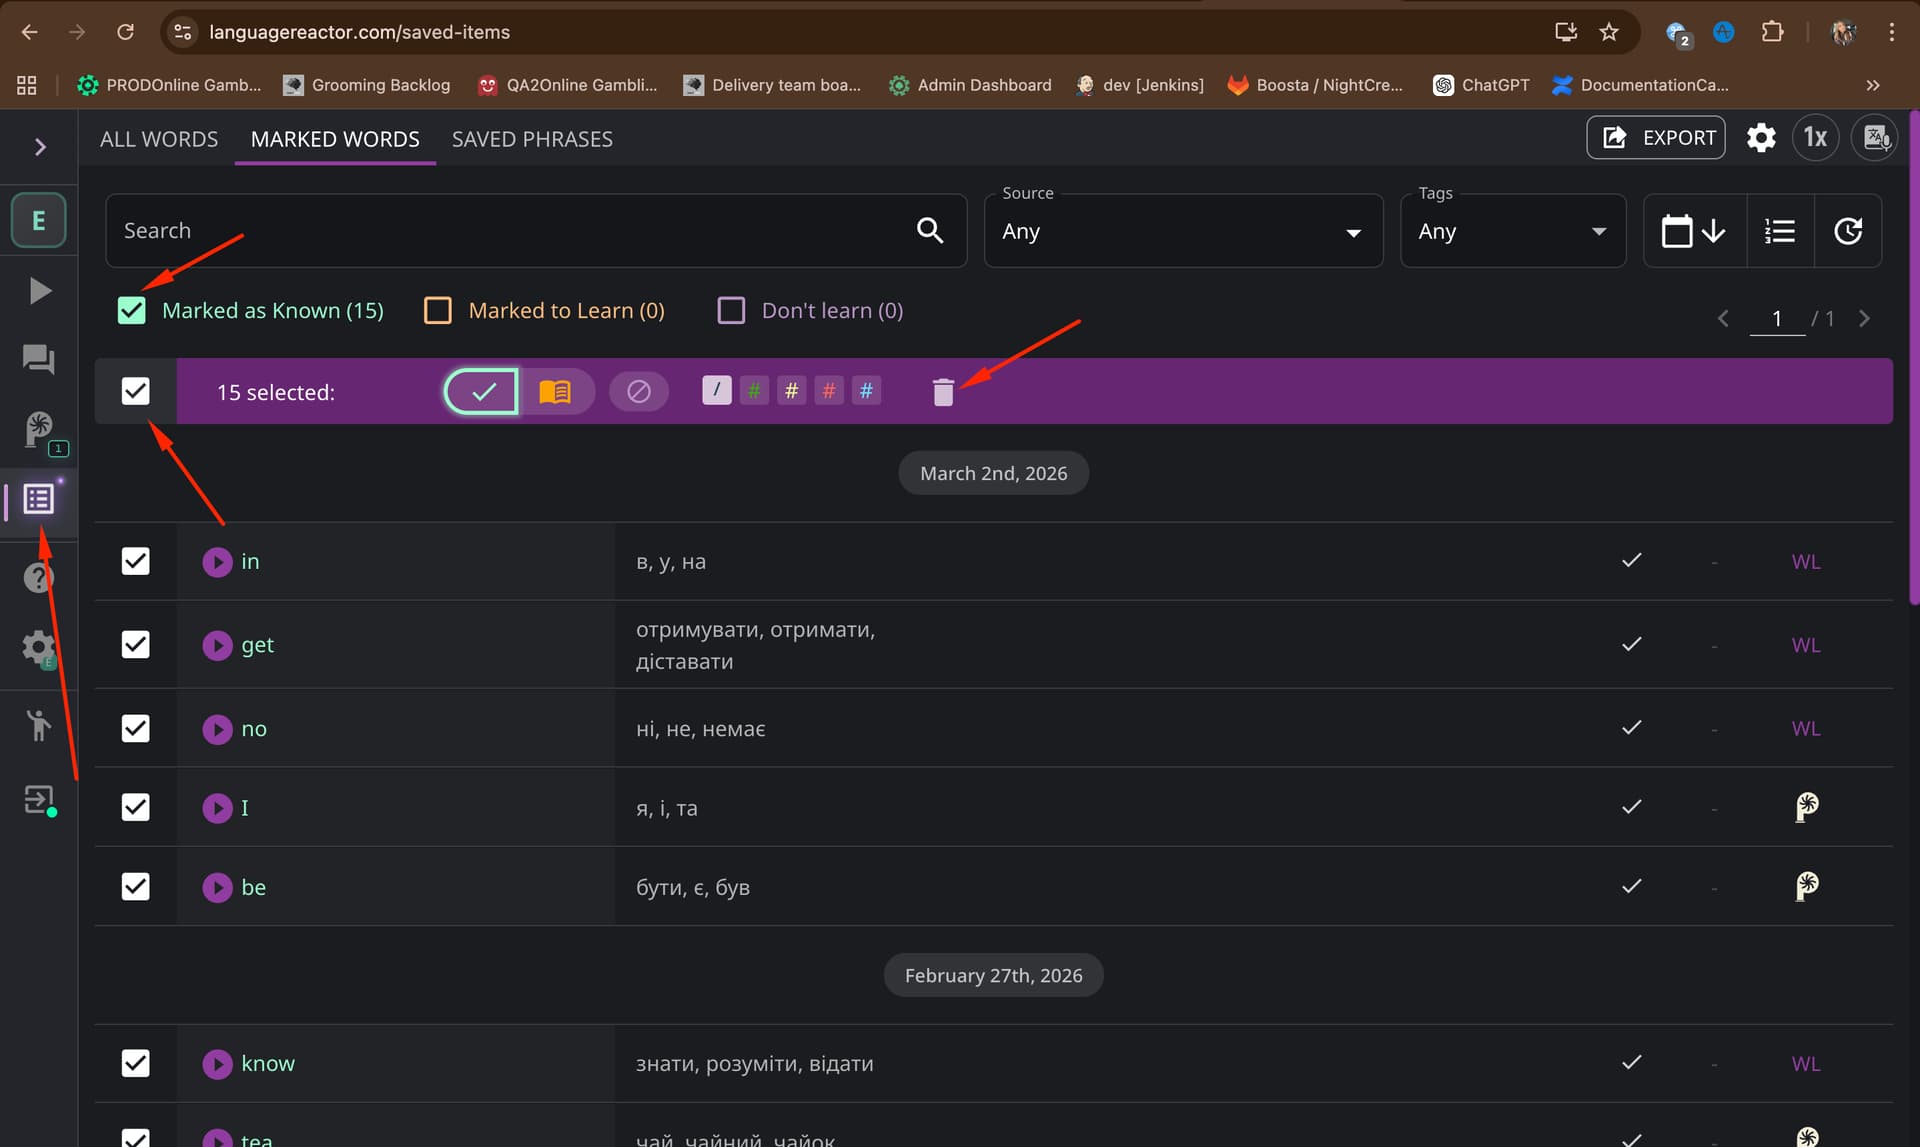Switch to ALL WORDS tab
Viewport: 1920px width, 1147px height.
159,139
